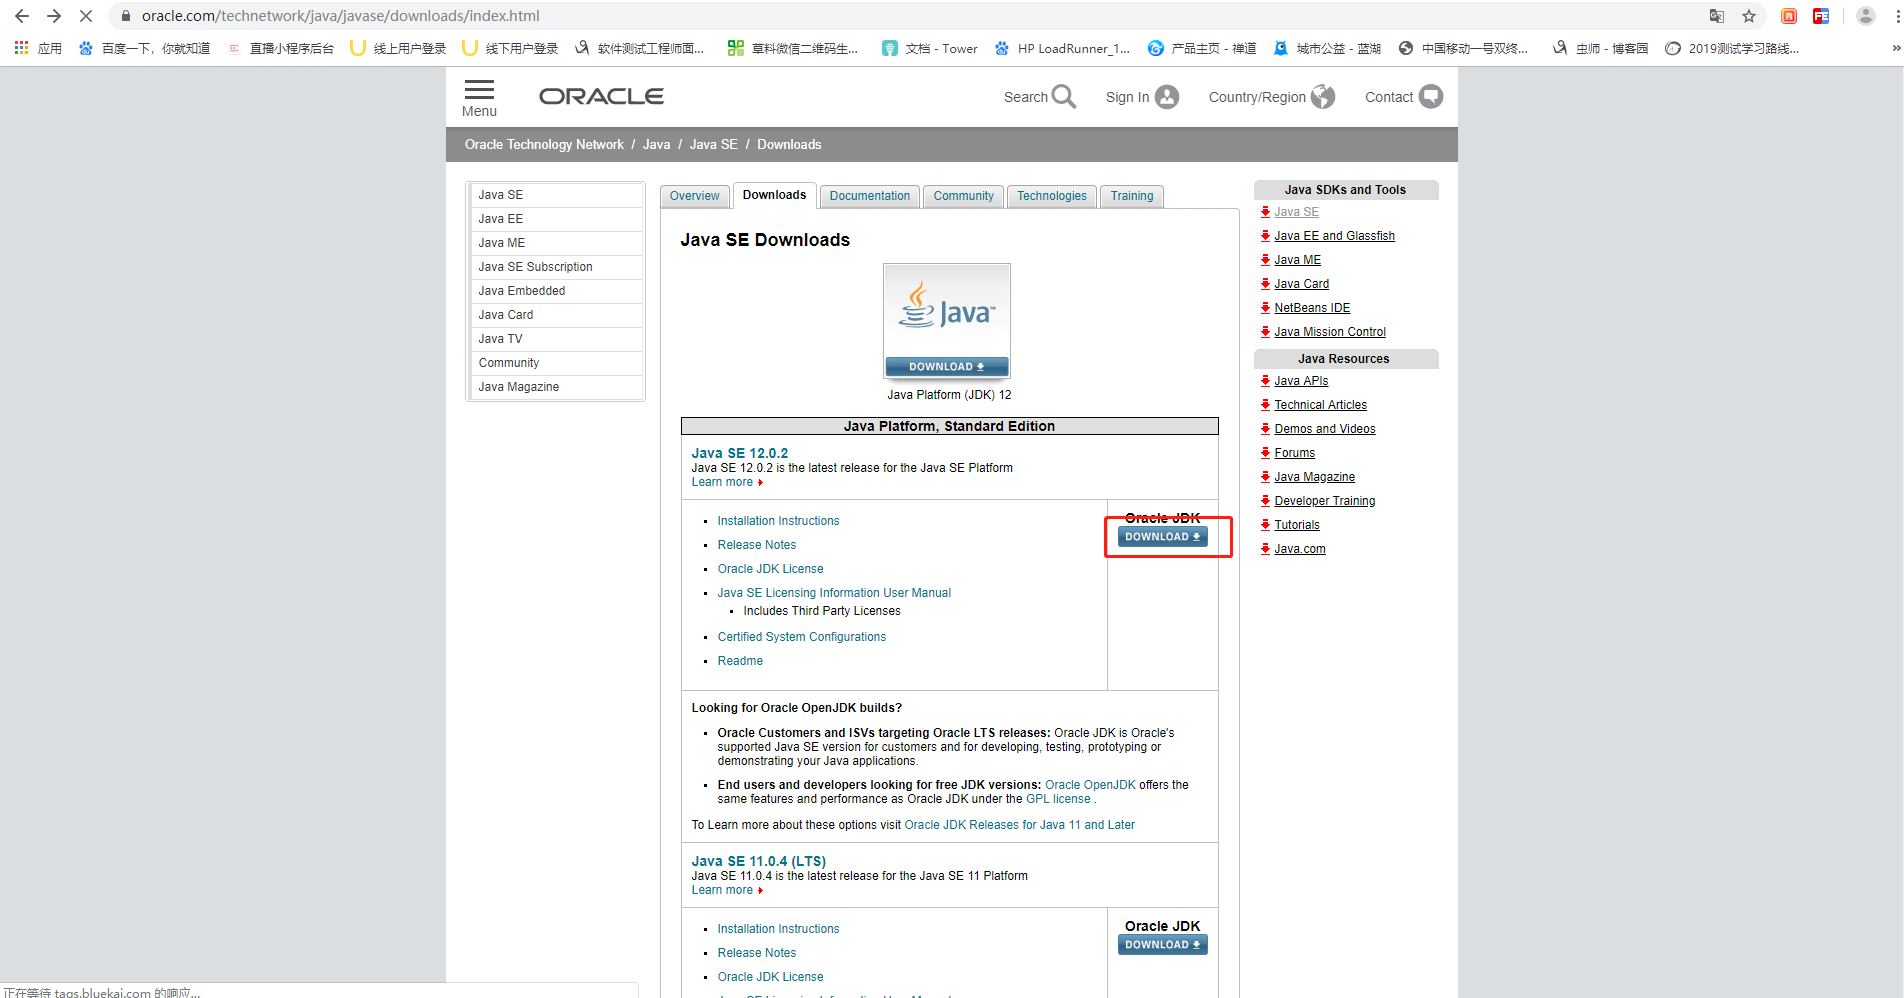Open the Tower document bookmark
Viewport: 1904px width, 998px height.
coord(930,48)
